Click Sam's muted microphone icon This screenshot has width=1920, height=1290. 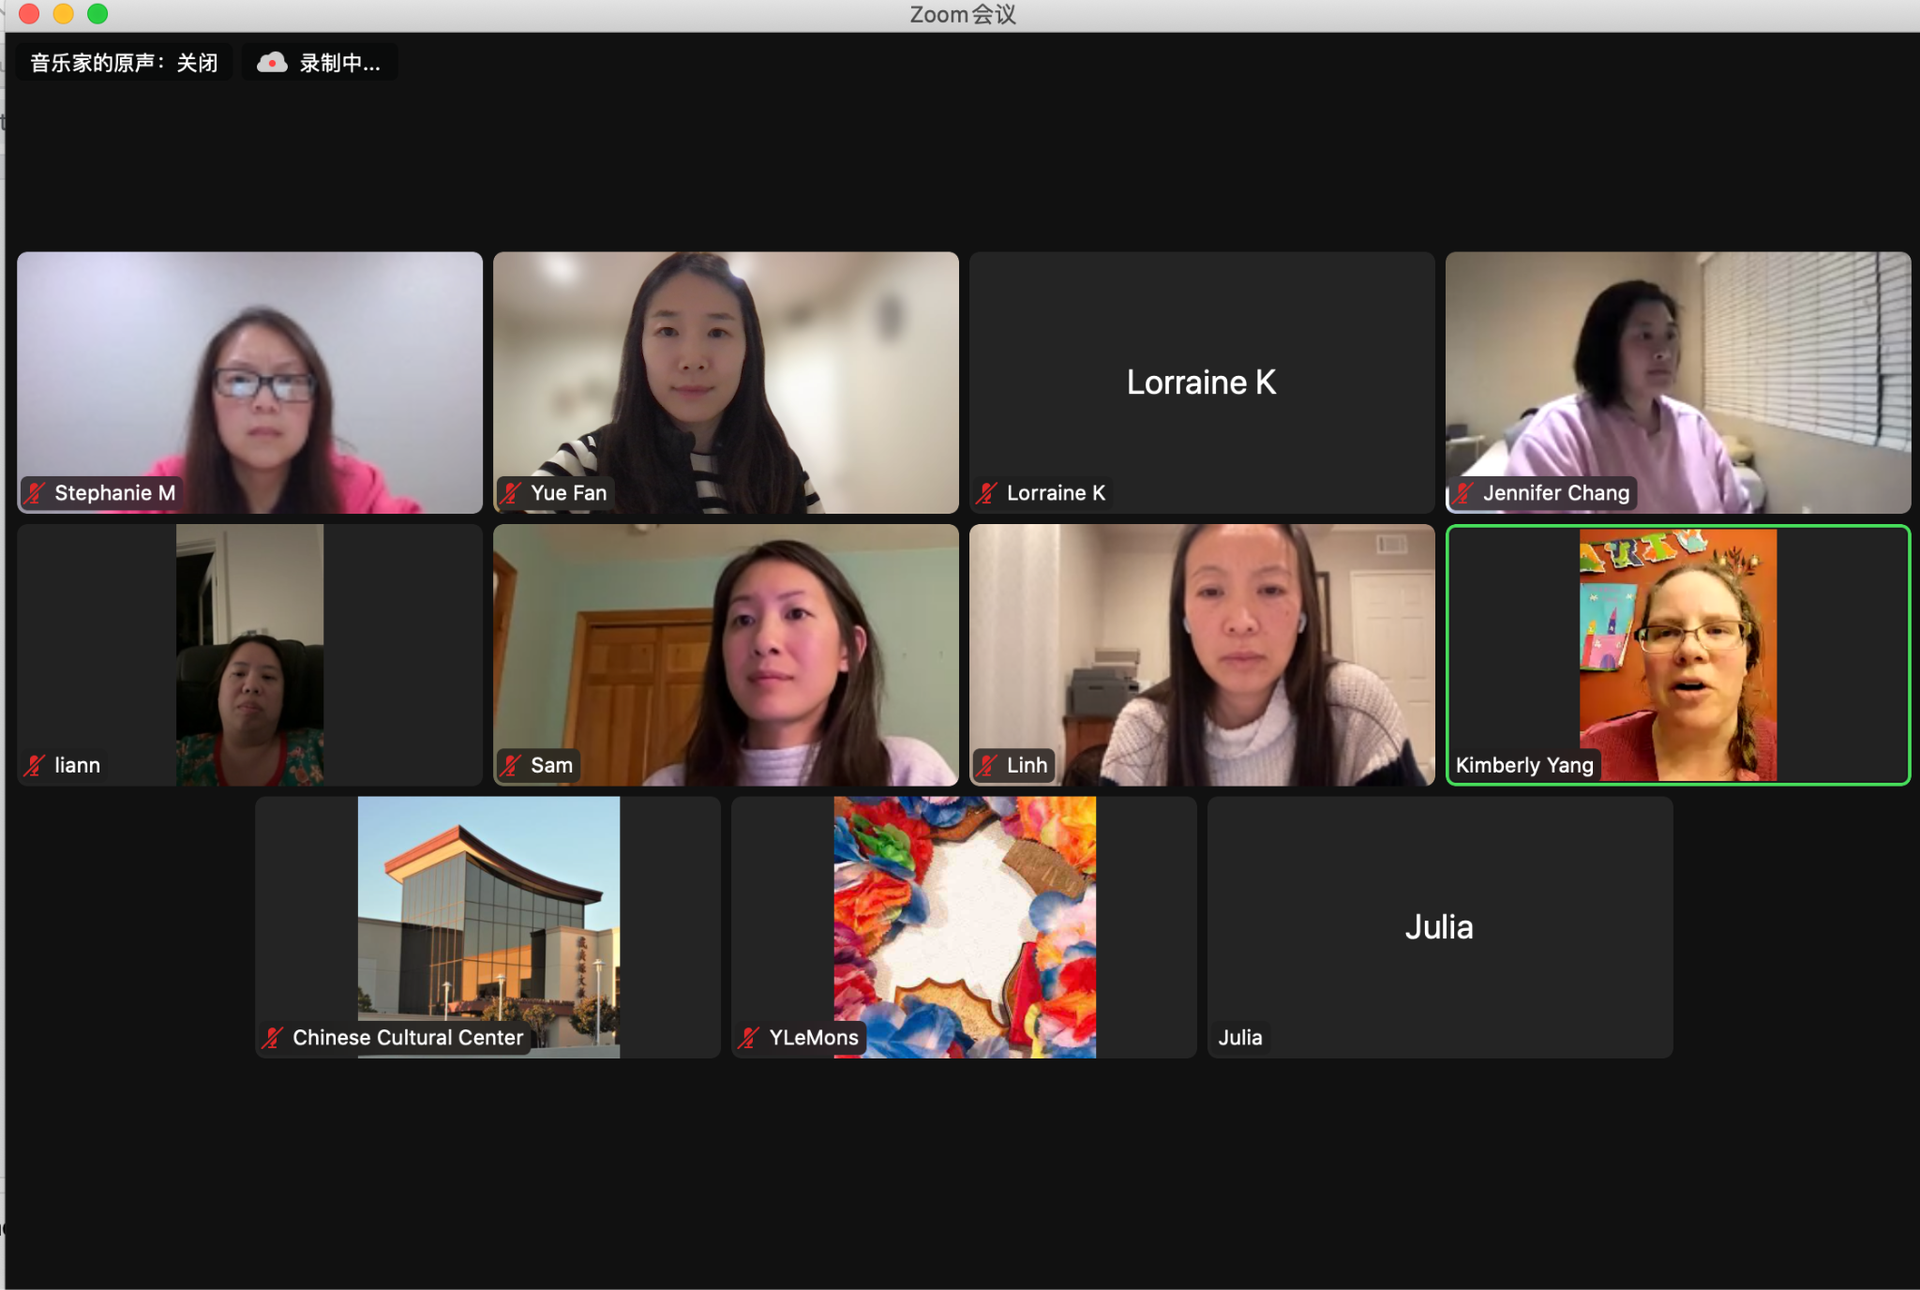pyautogui.click(x=512, y=766)
